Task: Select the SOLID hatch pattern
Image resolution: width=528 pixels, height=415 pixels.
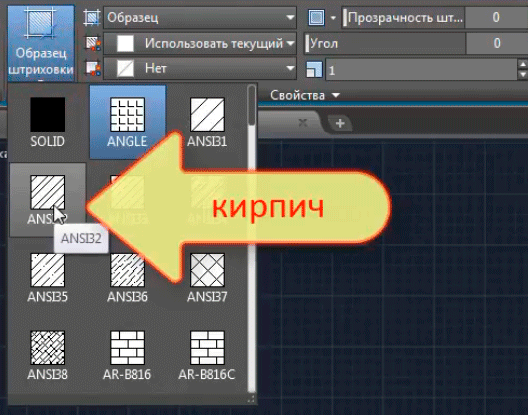Action: [x=47, y=122]
